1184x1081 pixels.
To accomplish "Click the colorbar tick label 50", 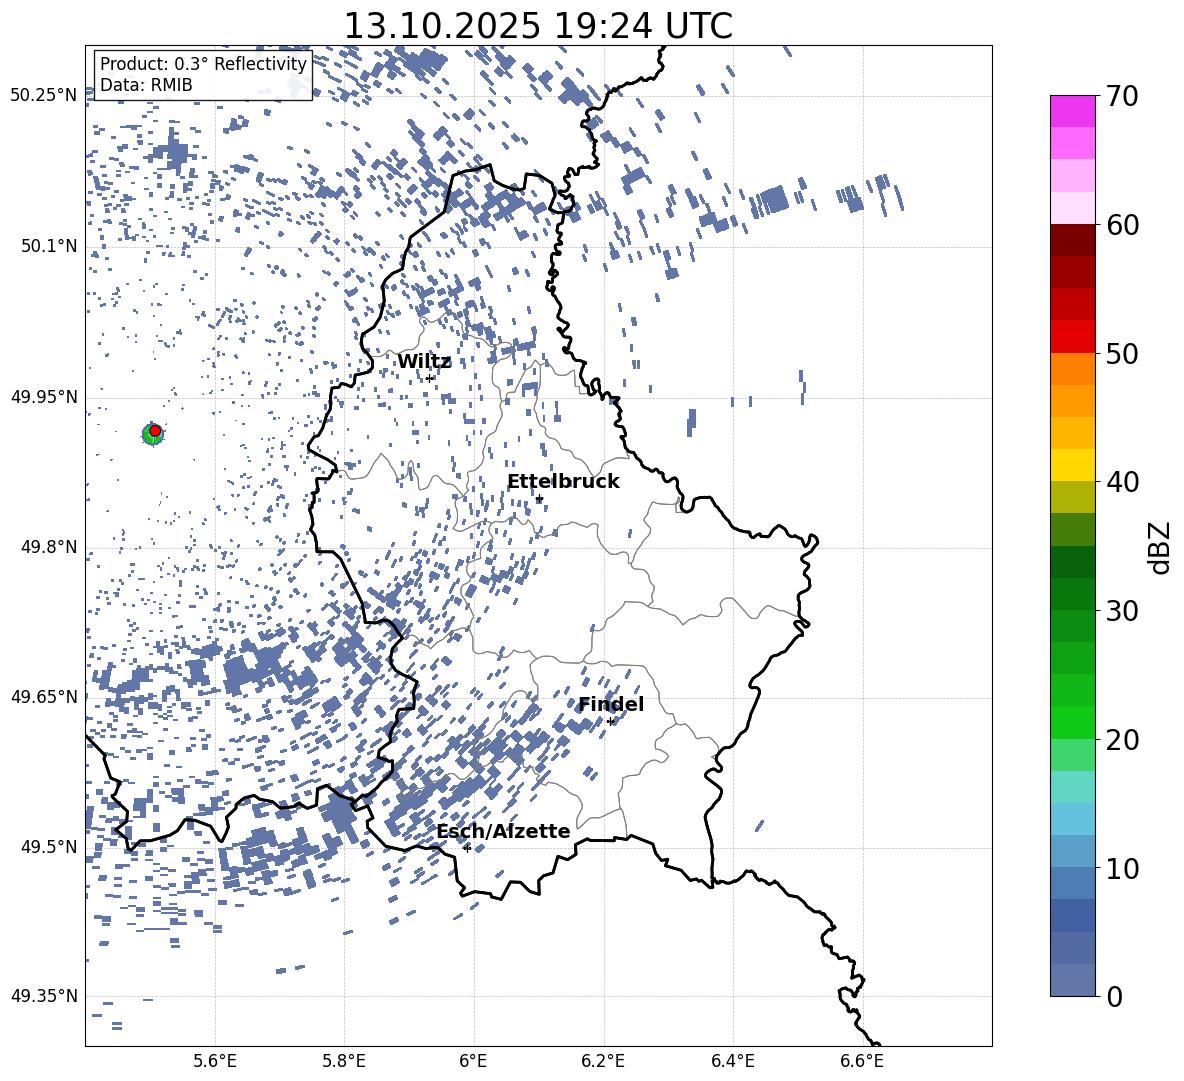I will point(1122,354).
